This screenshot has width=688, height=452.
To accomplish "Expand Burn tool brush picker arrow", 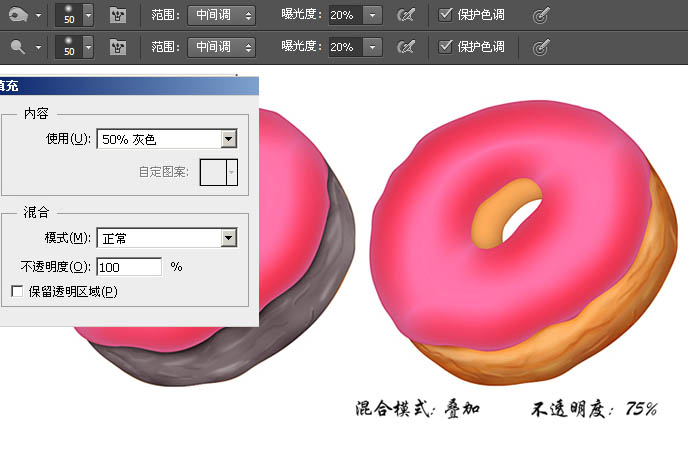I will tap(88, 15).
